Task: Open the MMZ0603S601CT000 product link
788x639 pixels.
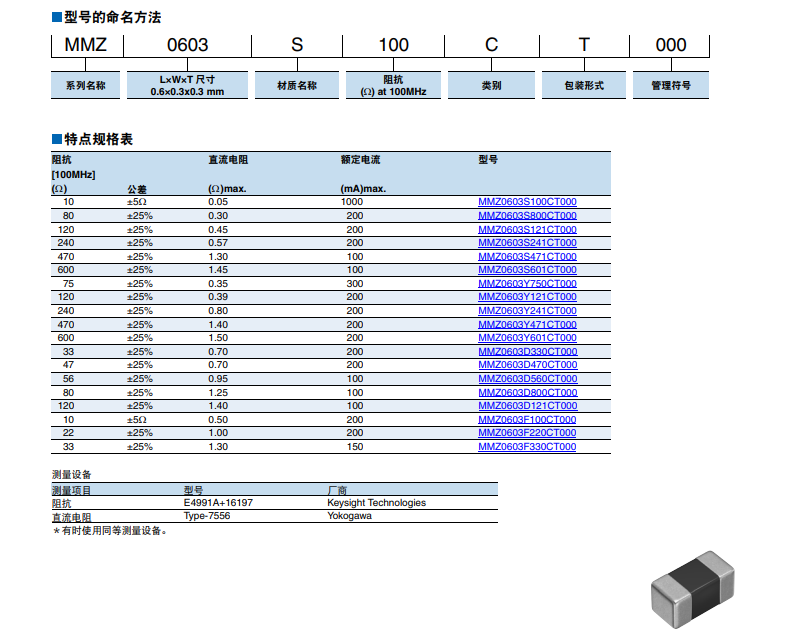Action: 527,270
